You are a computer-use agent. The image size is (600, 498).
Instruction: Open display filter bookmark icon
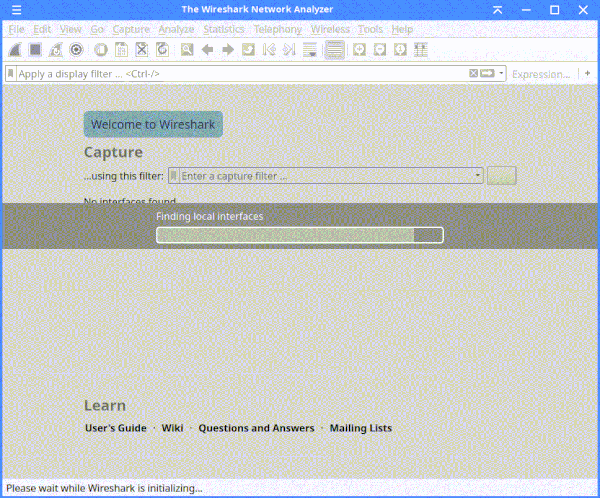point(11,73)
